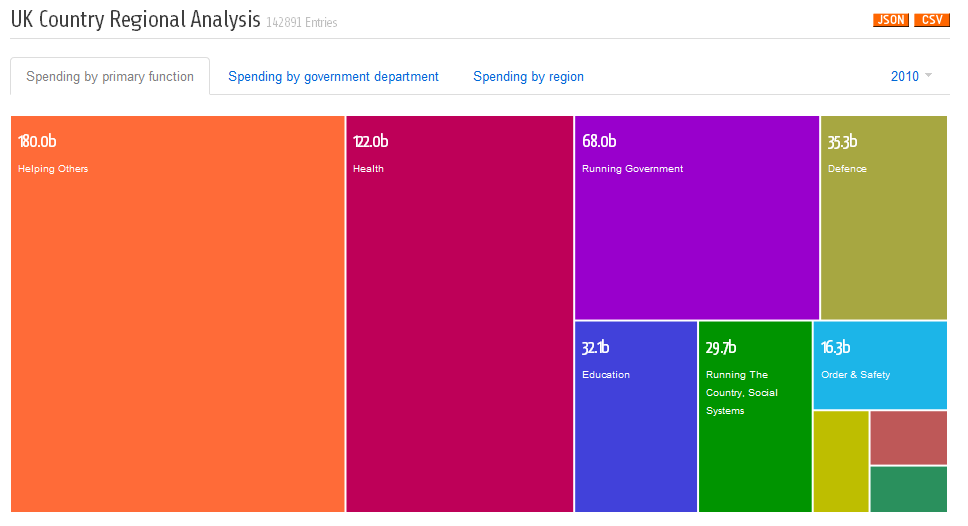
Task: Click the arrow next to 2010
Action: (928, 75)
